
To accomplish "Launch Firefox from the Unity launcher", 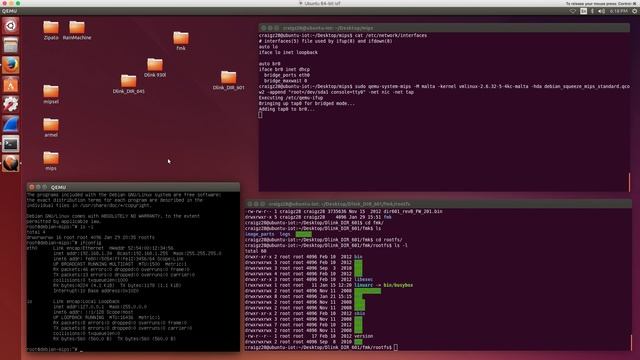I will 11,65.
